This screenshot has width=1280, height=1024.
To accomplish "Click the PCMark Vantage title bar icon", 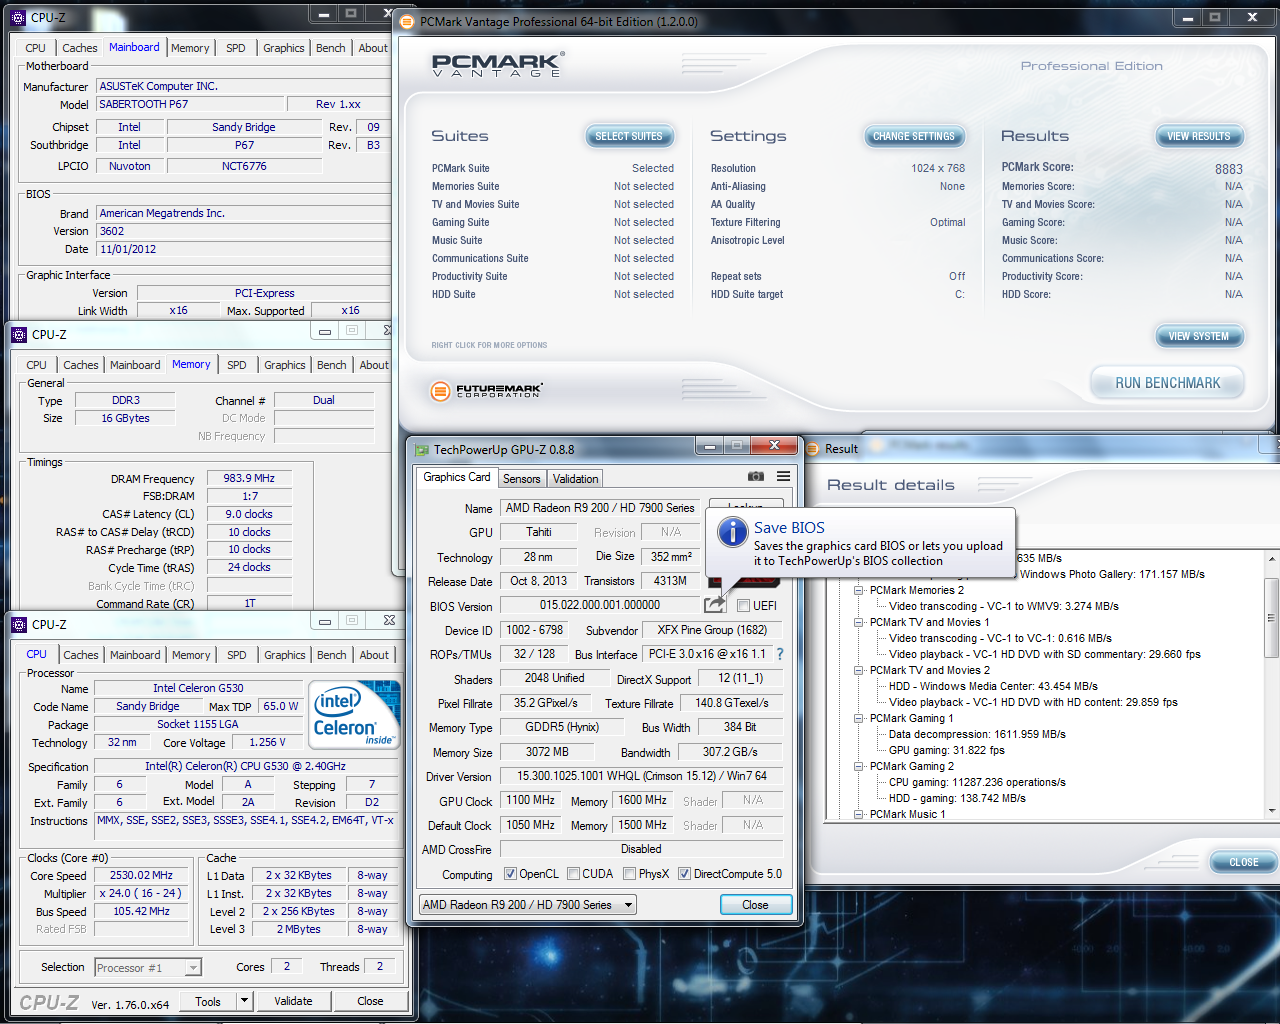I will point(407,21).
